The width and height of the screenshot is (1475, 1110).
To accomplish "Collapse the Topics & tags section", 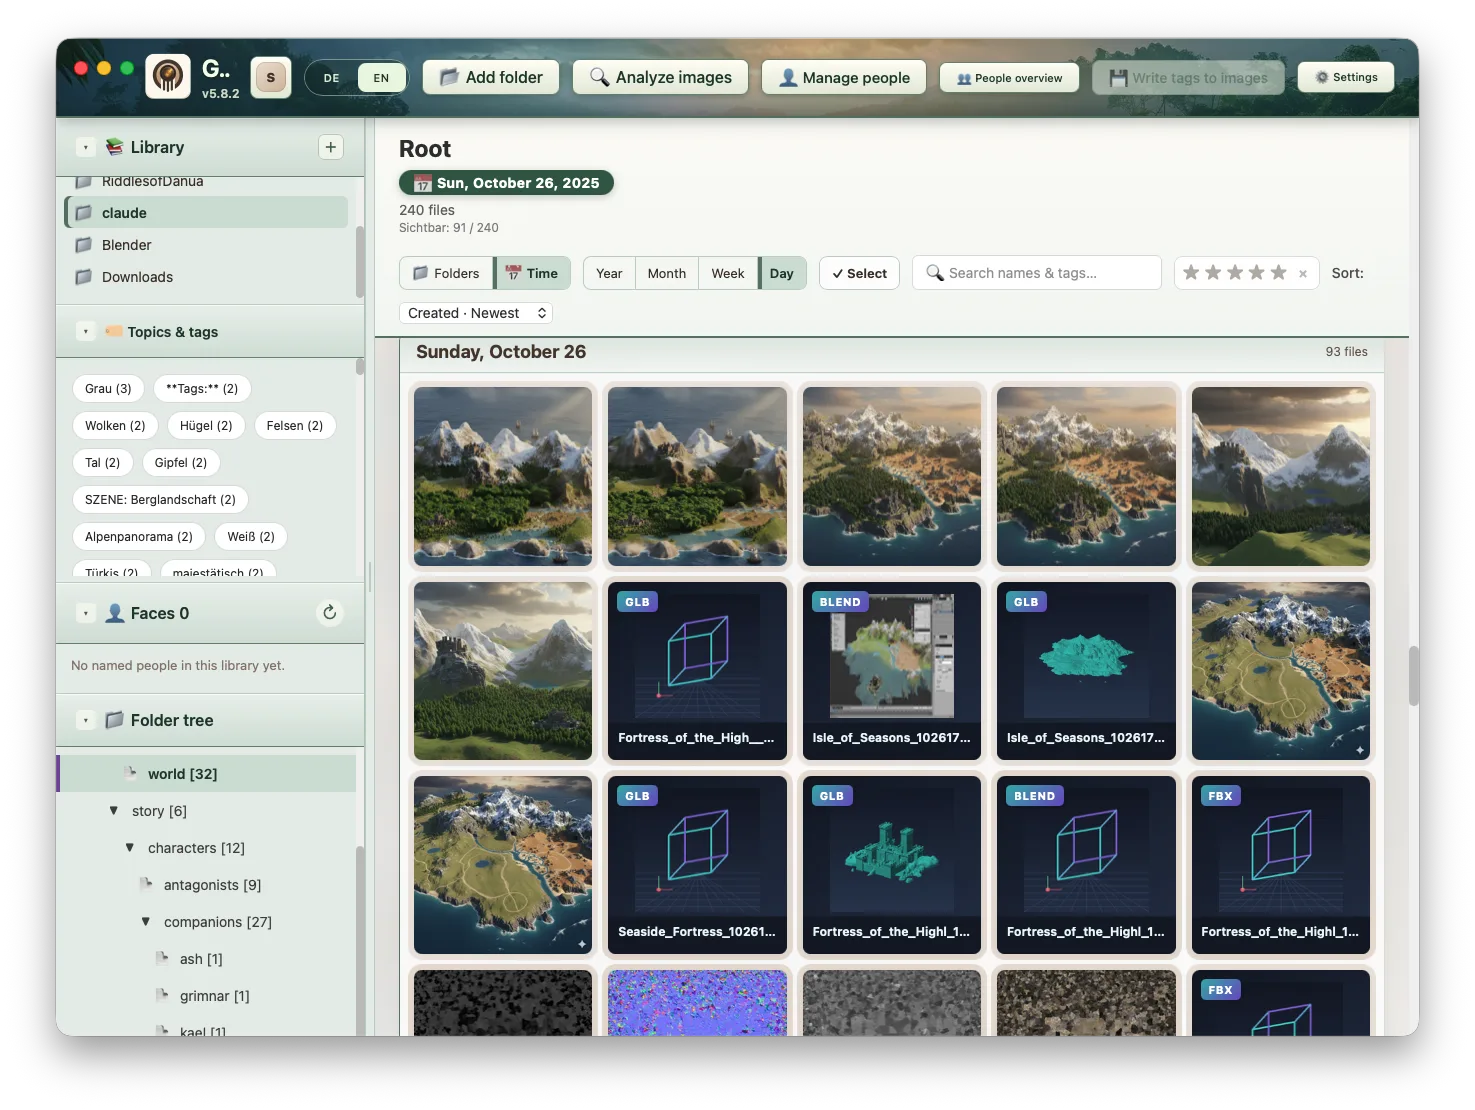I will click(86, 331).
